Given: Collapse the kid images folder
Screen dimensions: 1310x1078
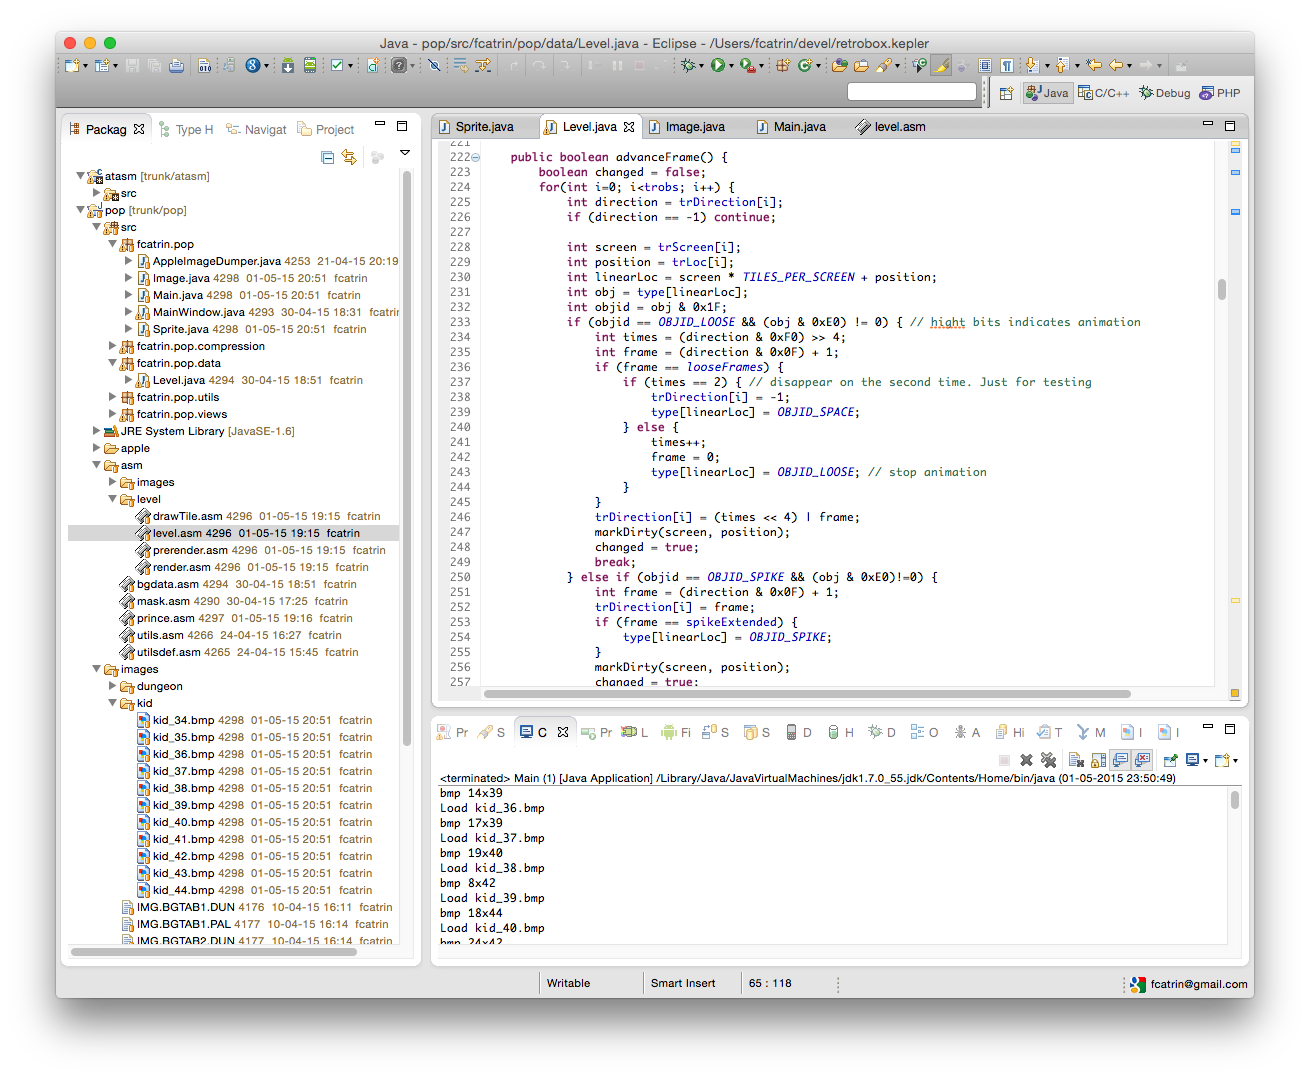Looking at the screenshot, I should coord(113,703).
